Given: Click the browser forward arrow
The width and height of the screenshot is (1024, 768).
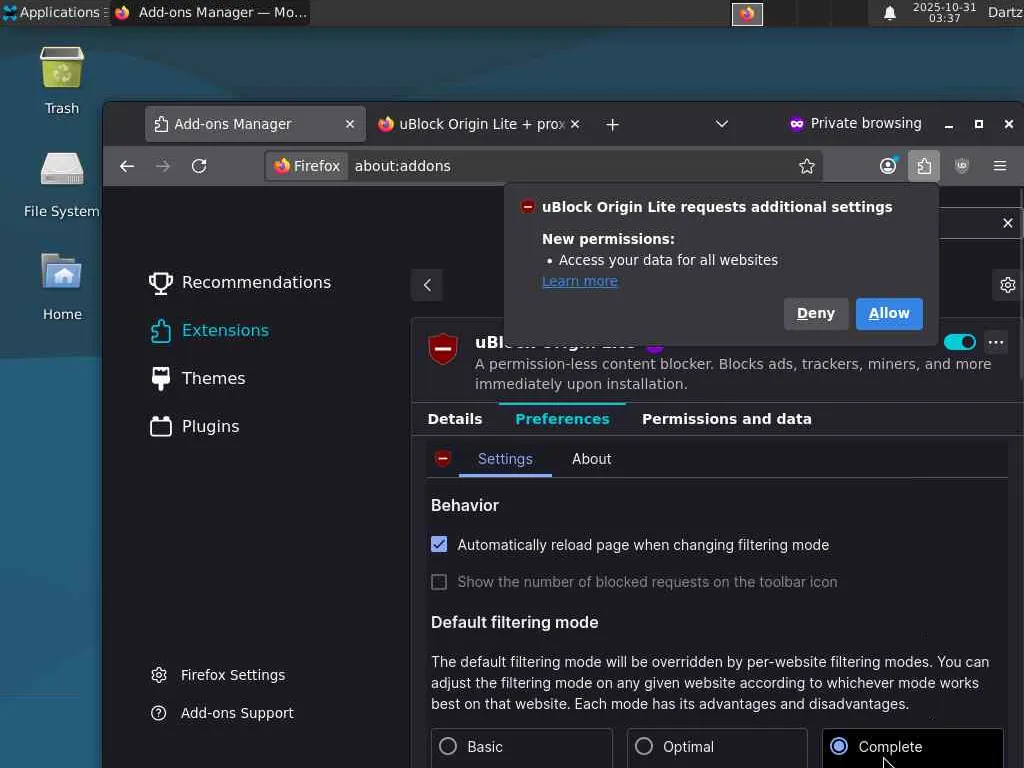Looking at the screenshot, I should click(x=163, y=166).
